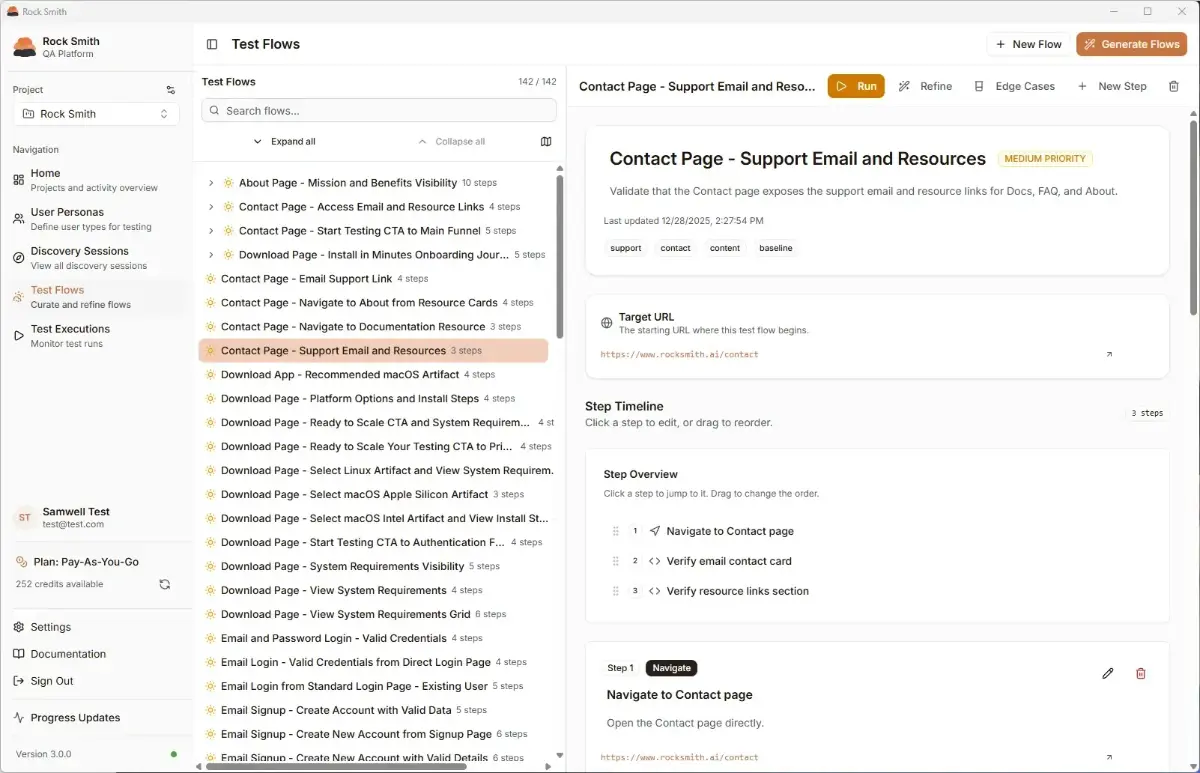Screen dimensions: 1200x773
Task: Click the project filter settings icon
Action: point(170,90)
